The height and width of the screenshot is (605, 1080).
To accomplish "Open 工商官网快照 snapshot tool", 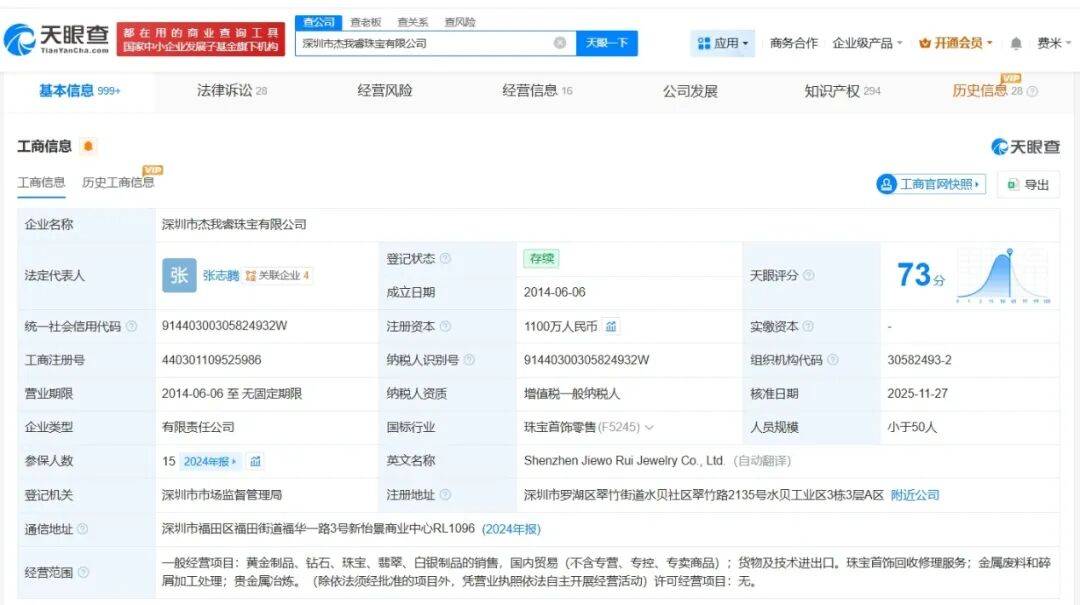I will (x=931, y=184).
